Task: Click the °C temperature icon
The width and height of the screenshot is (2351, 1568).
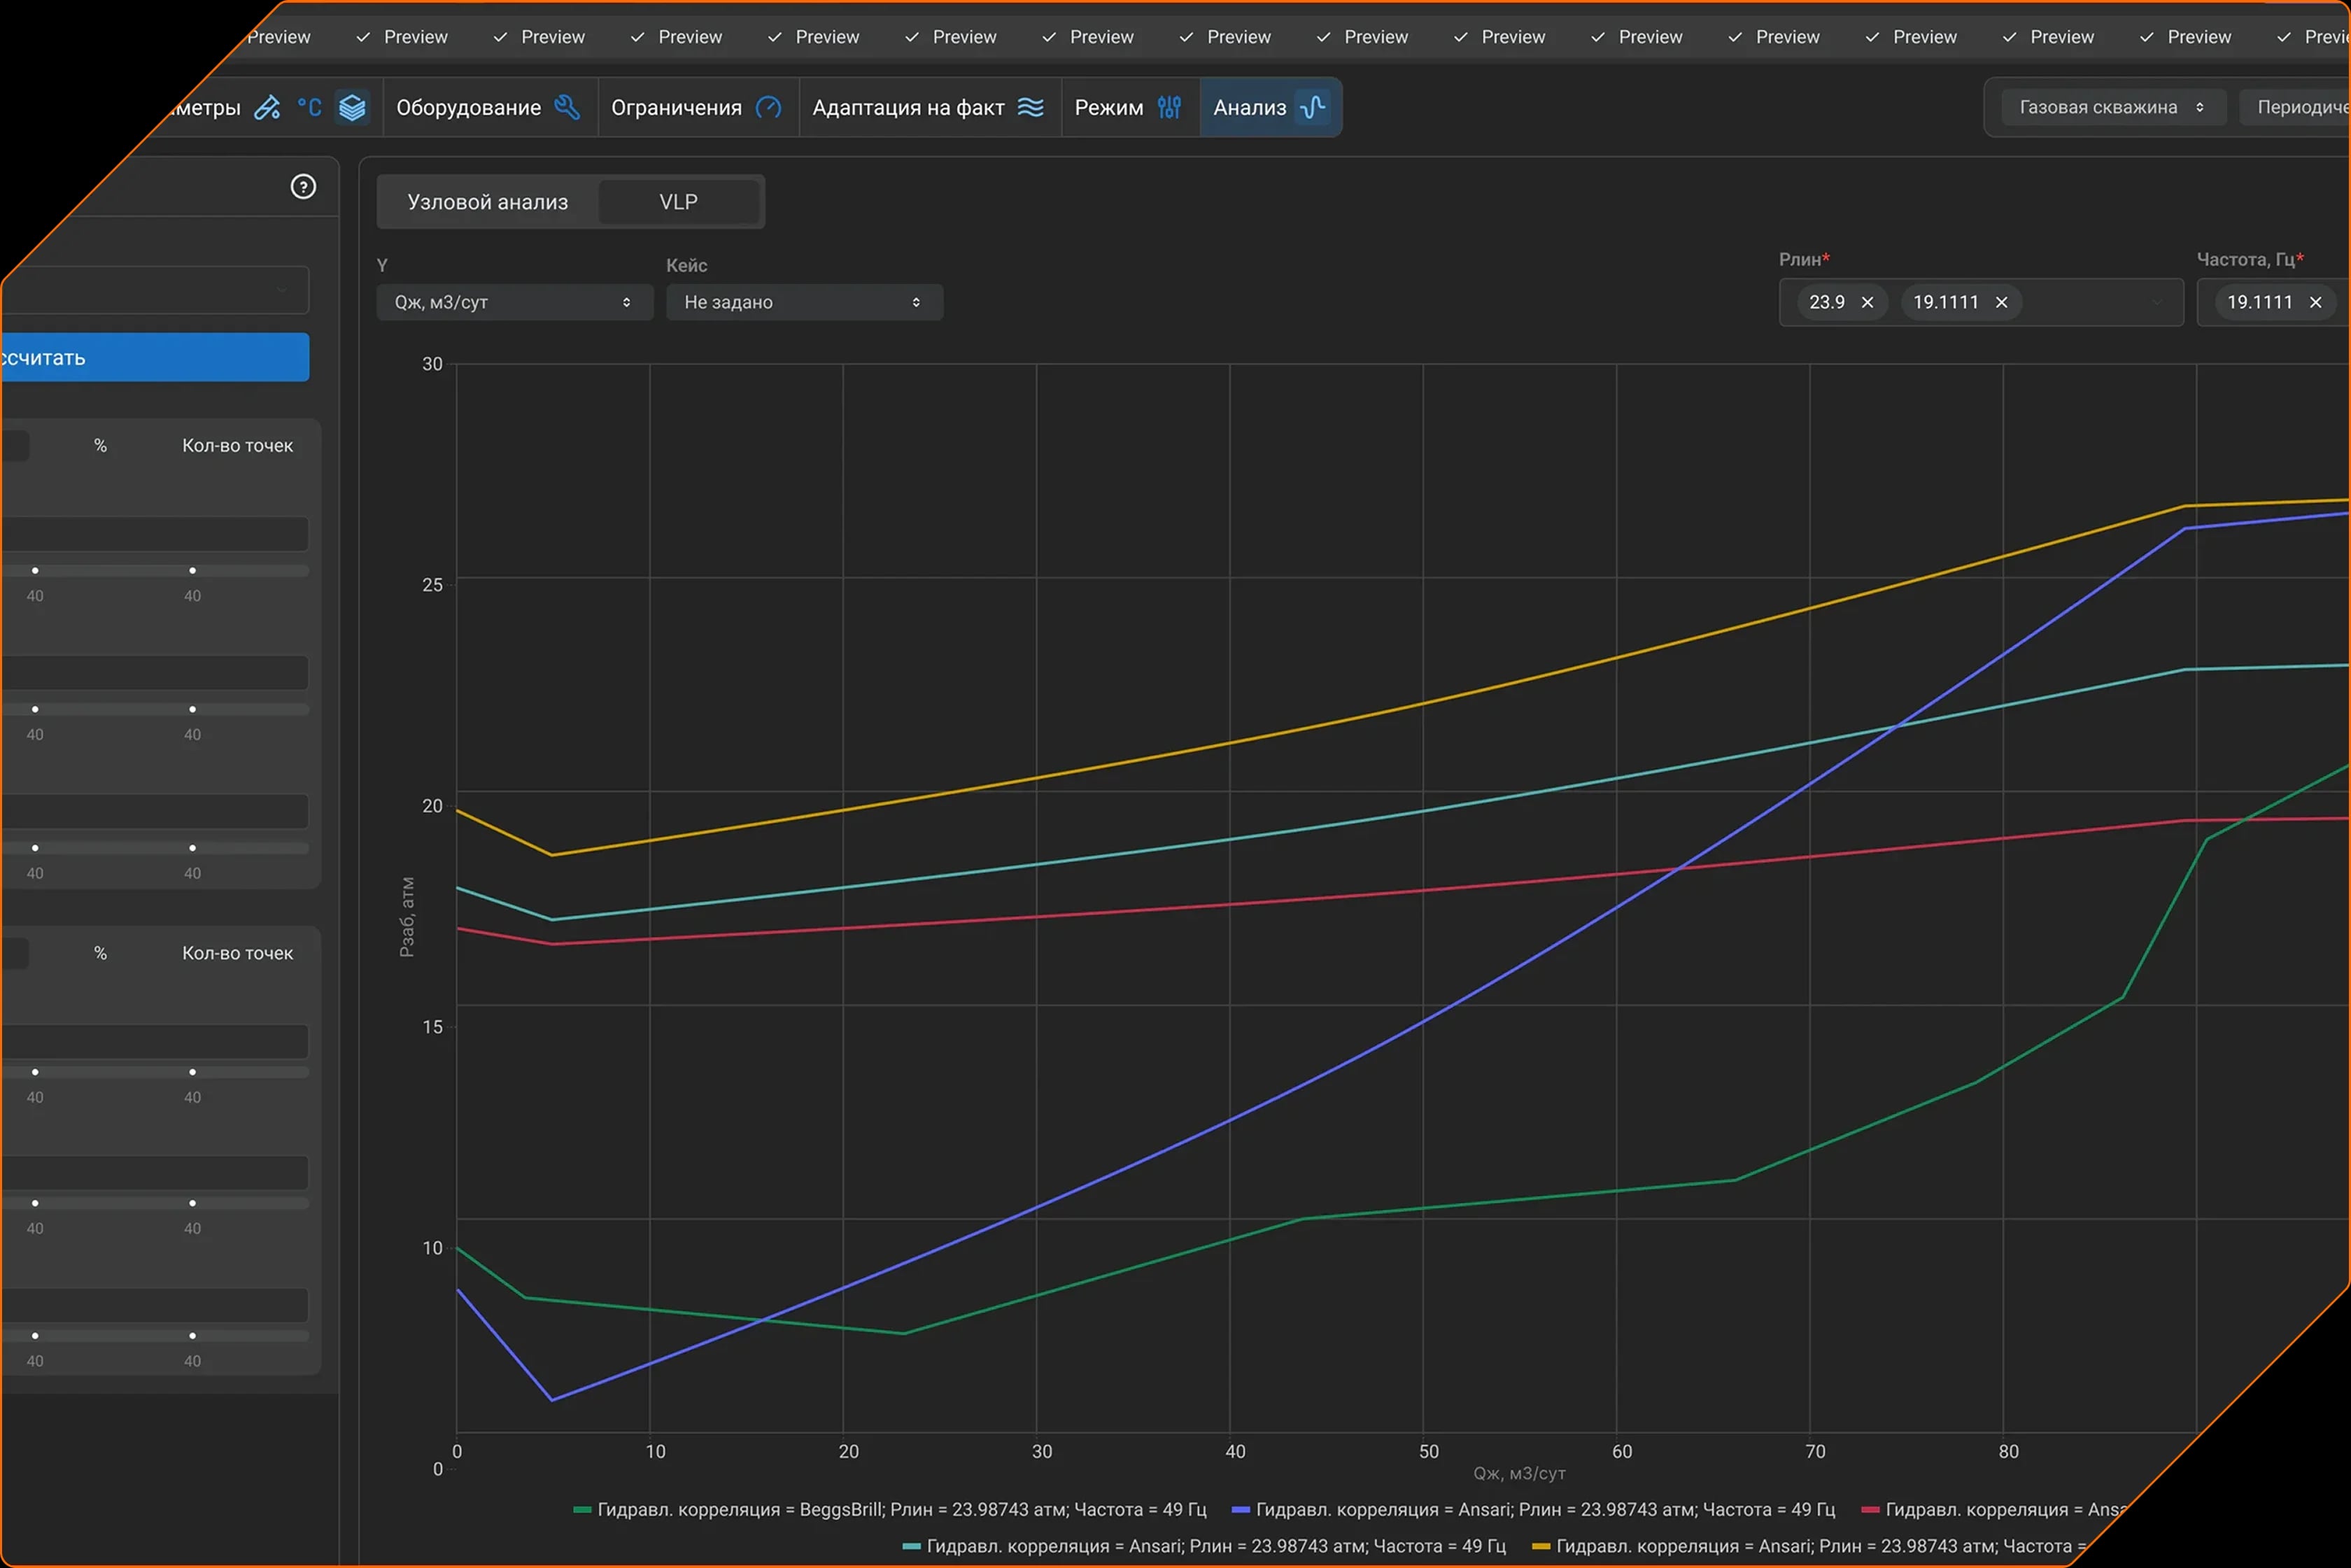Action: click(309, 108)
